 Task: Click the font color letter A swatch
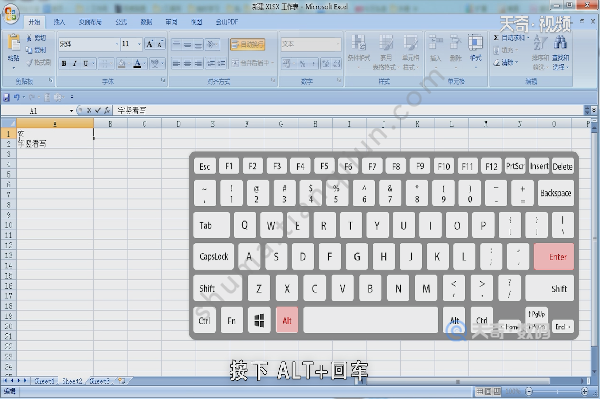[137, 64]
